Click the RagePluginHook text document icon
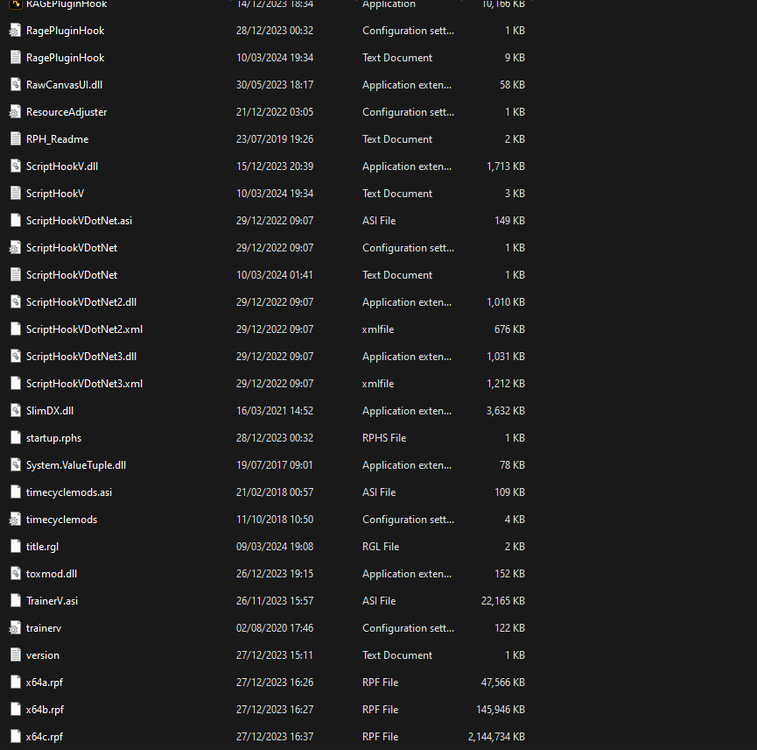 pyautogui.click(x=15, y=57)
